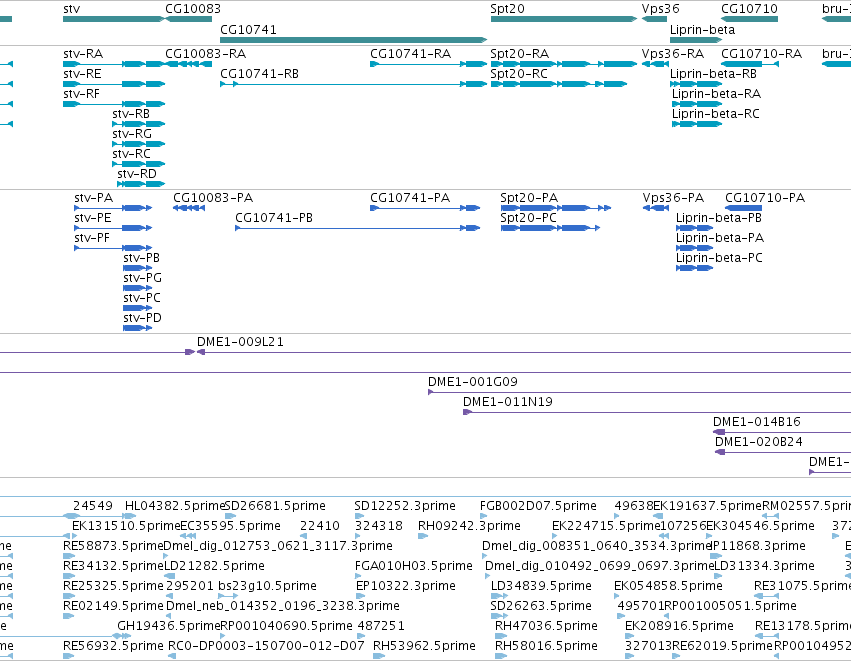This screenshot has width=851, height=661.
Task: Click the Spt20-PA protein feature
Action: [556, 208]
